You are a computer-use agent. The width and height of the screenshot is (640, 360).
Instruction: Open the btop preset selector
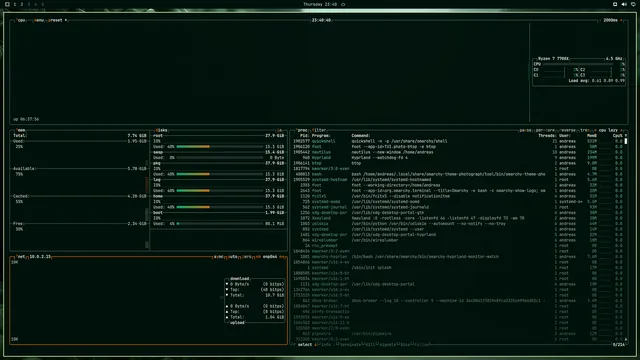(x=58, y=20)
